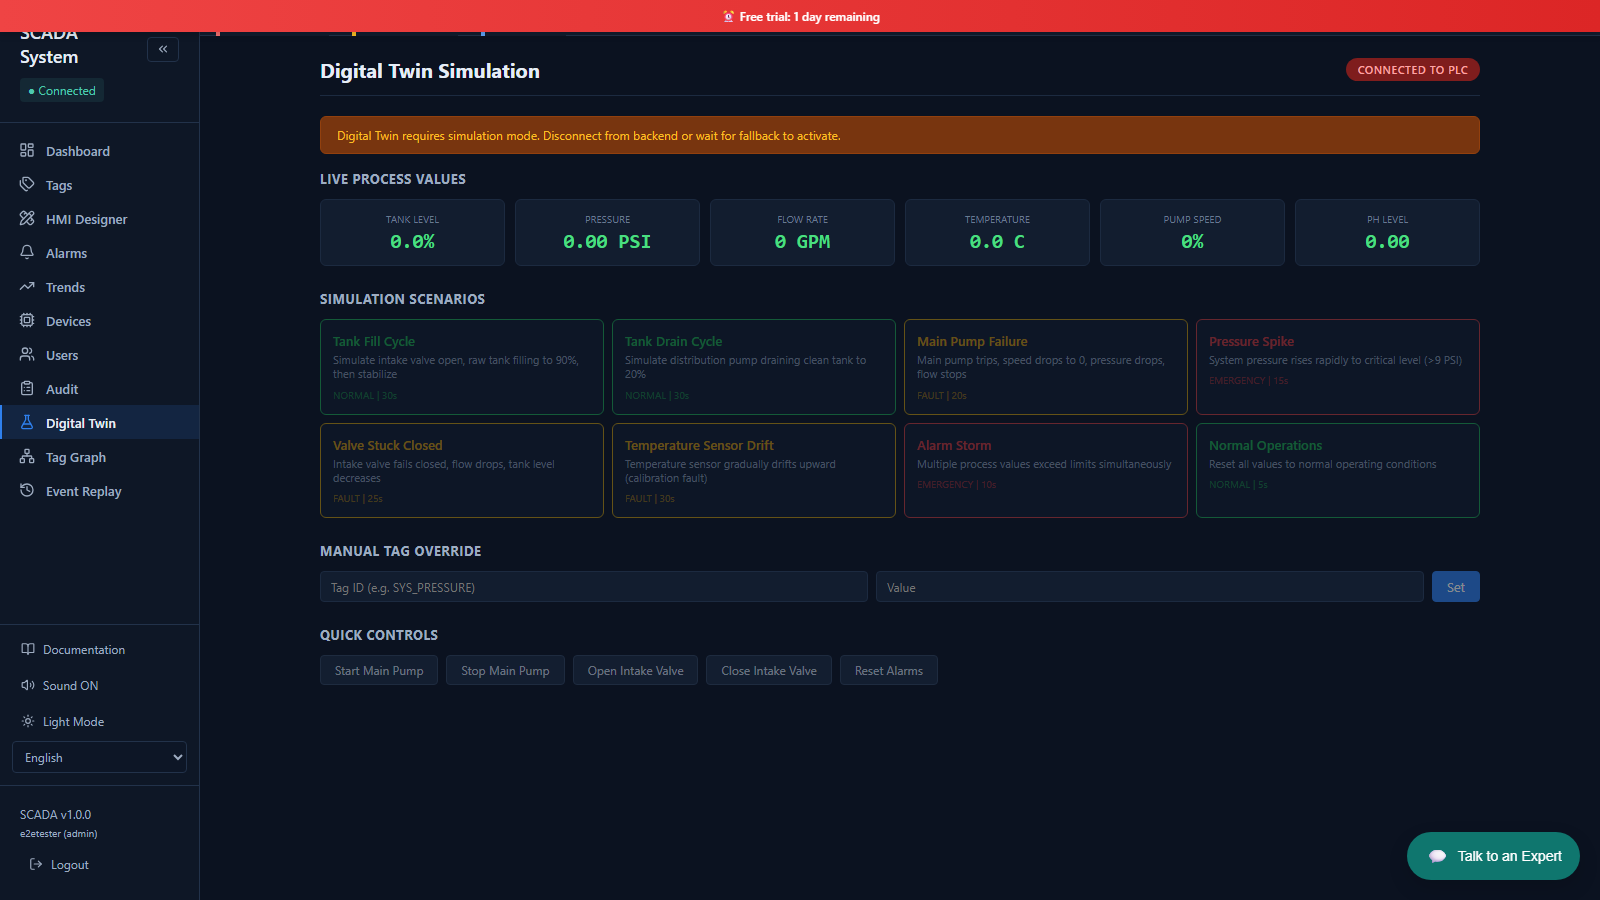Open Event Replay

coord(100,491)
